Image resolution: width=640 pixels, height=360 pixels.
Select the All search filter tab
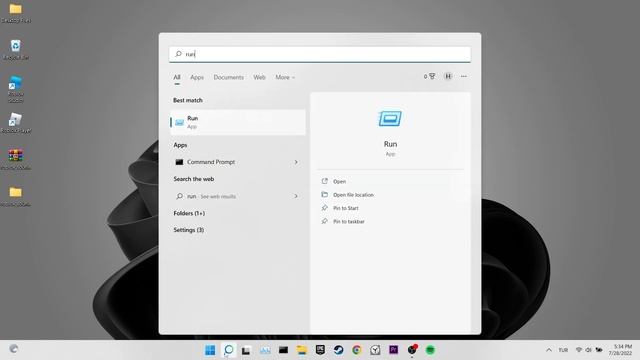[177, 77]
